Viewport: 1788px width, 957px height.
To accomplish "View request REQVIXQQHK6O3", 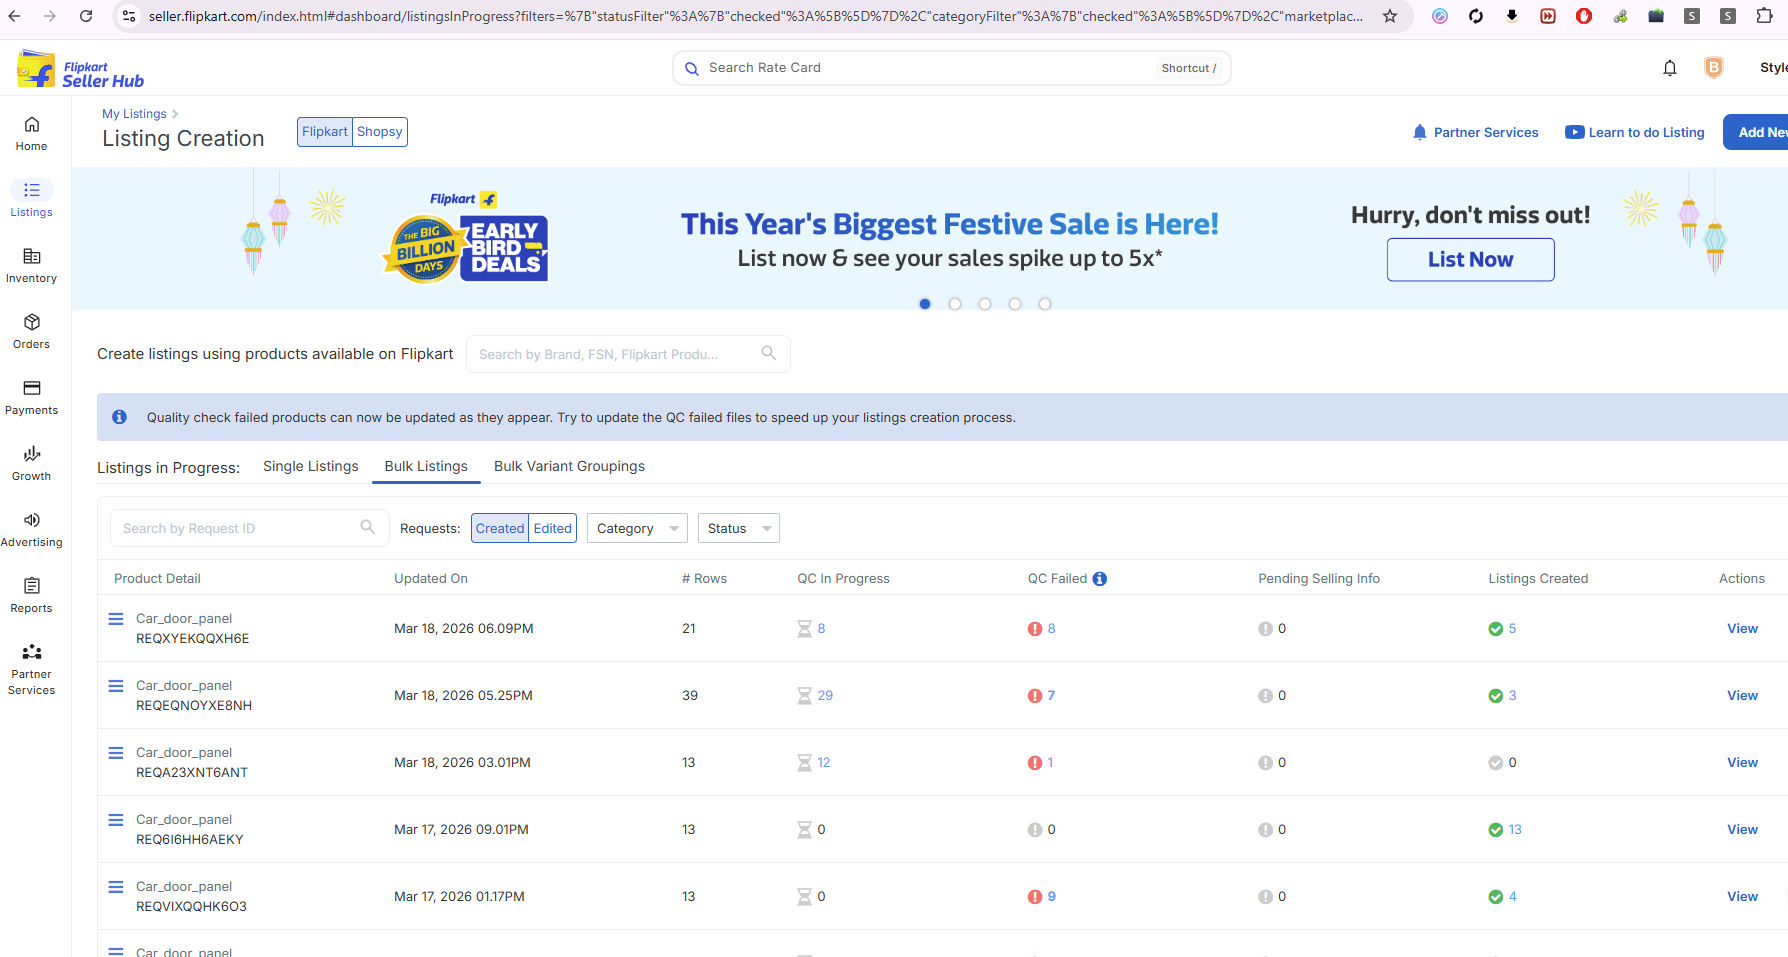I will 1742,896.
